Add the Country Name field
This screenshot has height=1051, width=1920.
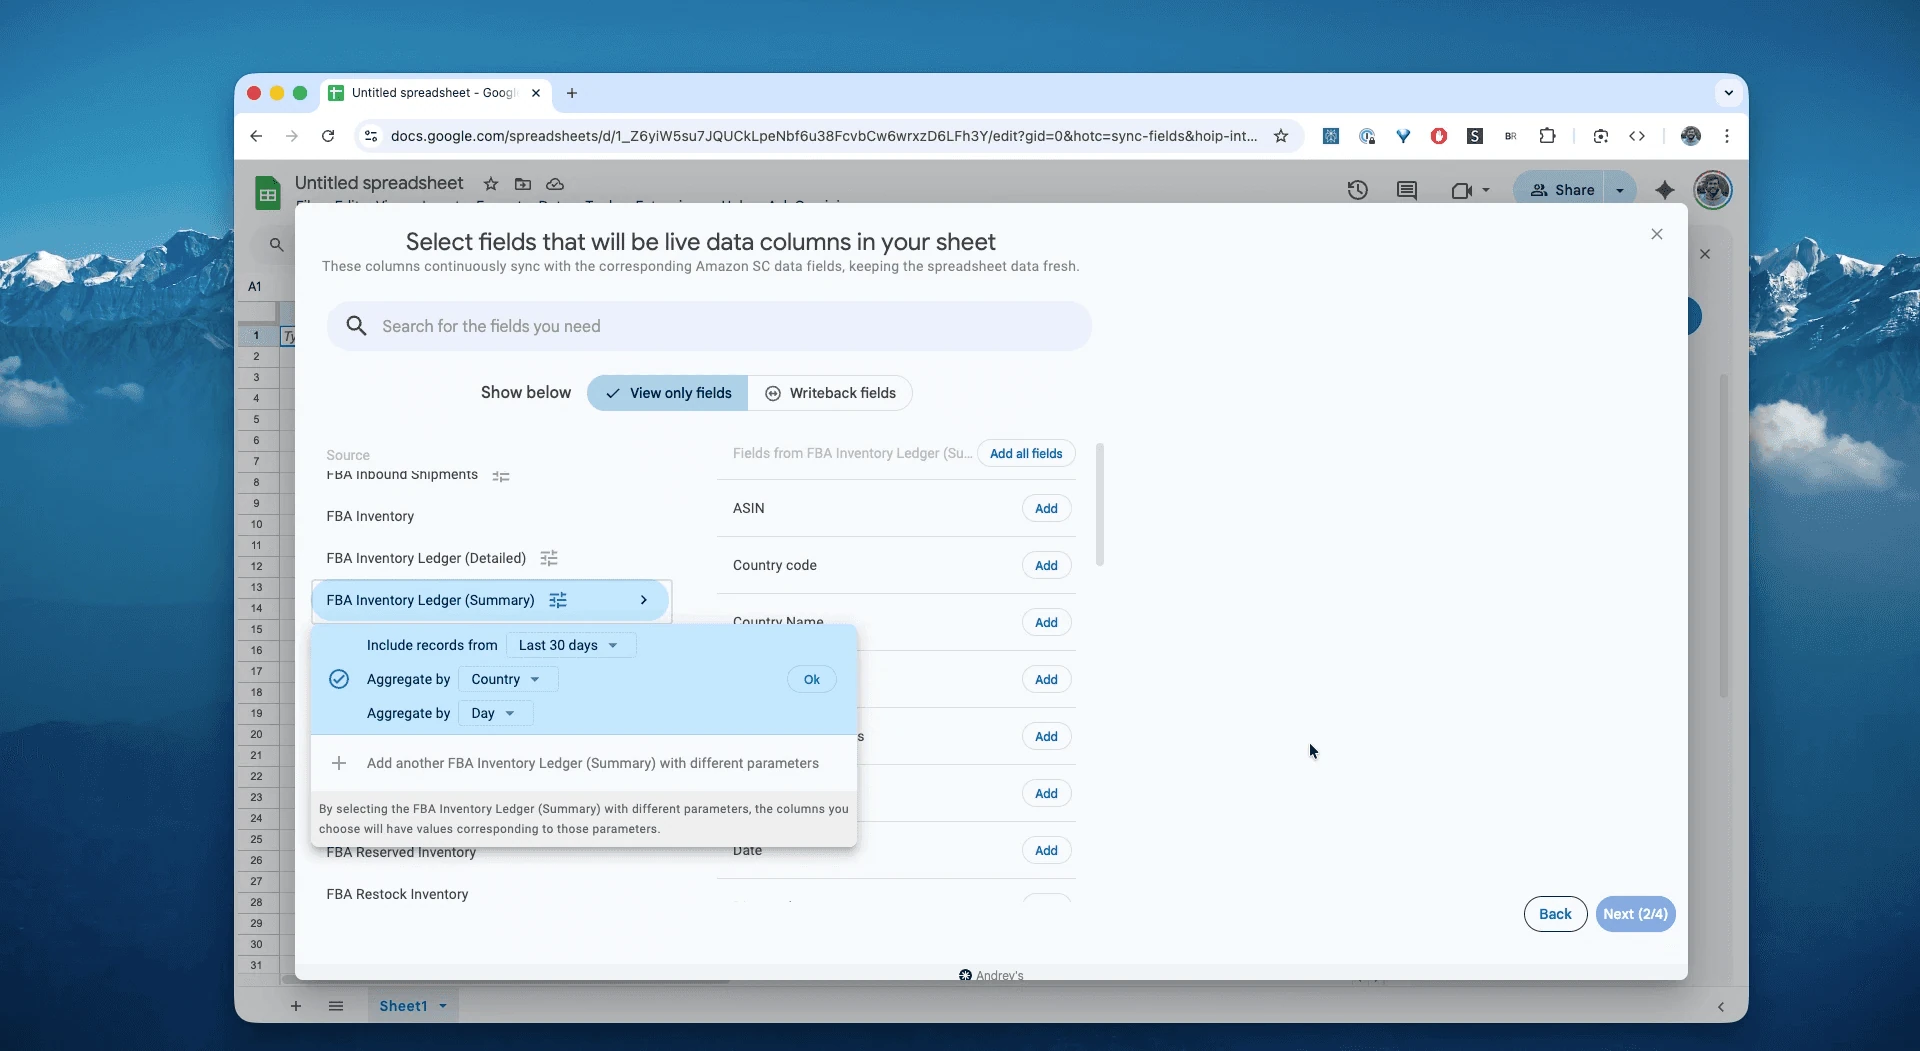click(x=1046, y=622)
